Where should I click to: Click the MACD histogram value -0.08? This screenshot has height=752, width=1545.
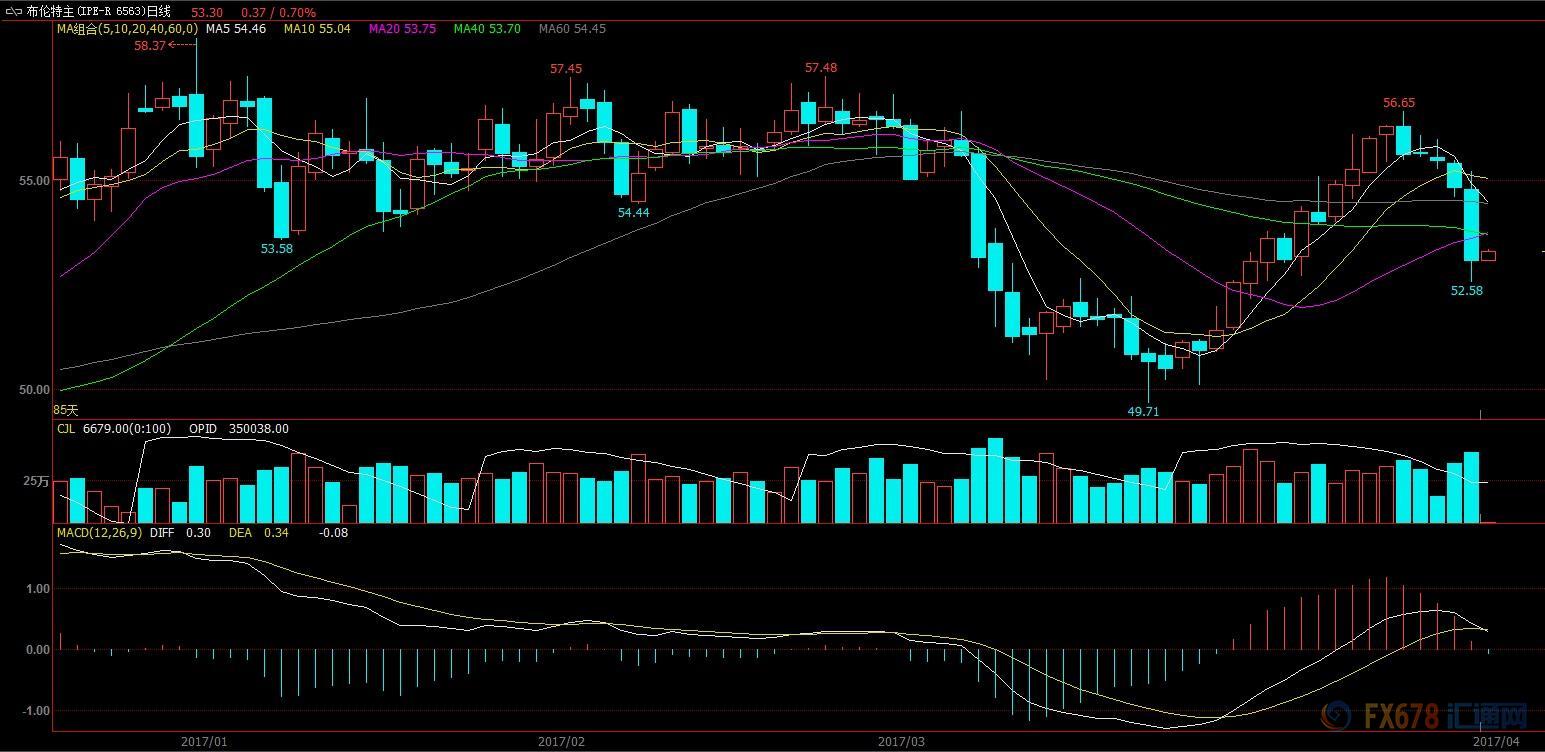(334, 533)
